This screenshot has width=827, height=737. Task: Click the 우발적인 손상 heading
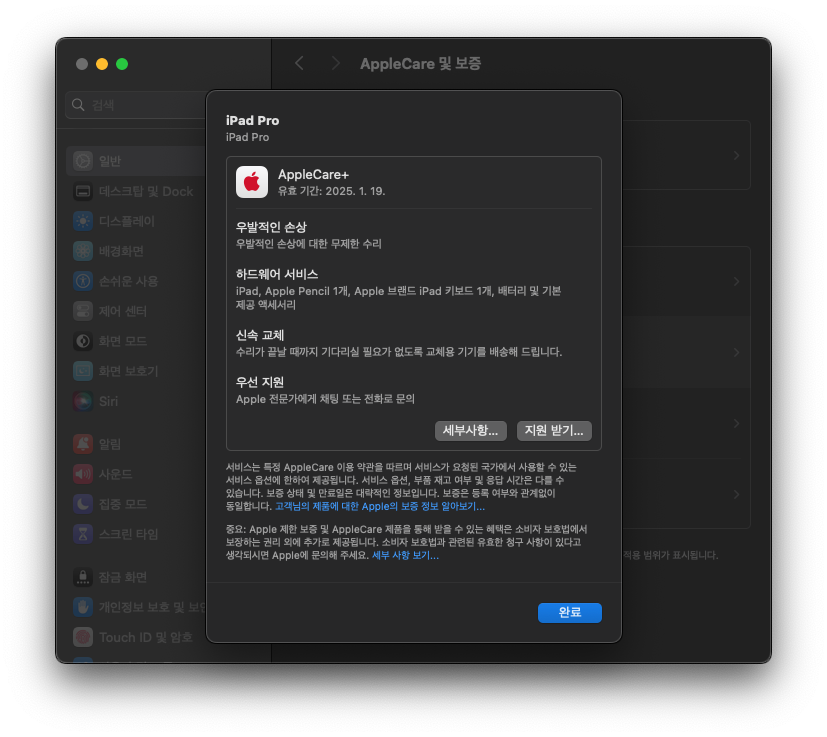pos(271,227)
